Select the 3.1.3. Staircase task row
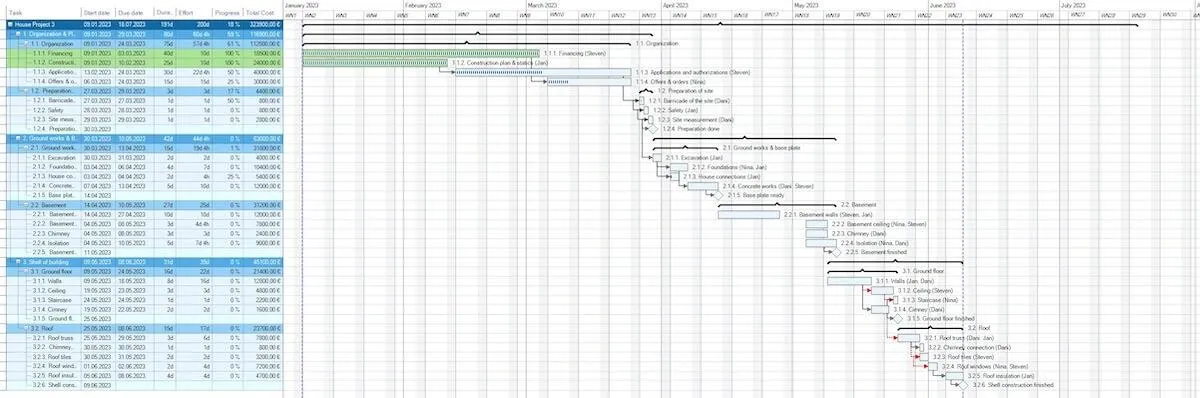The image size is (1200, 398). click(143, 300)
